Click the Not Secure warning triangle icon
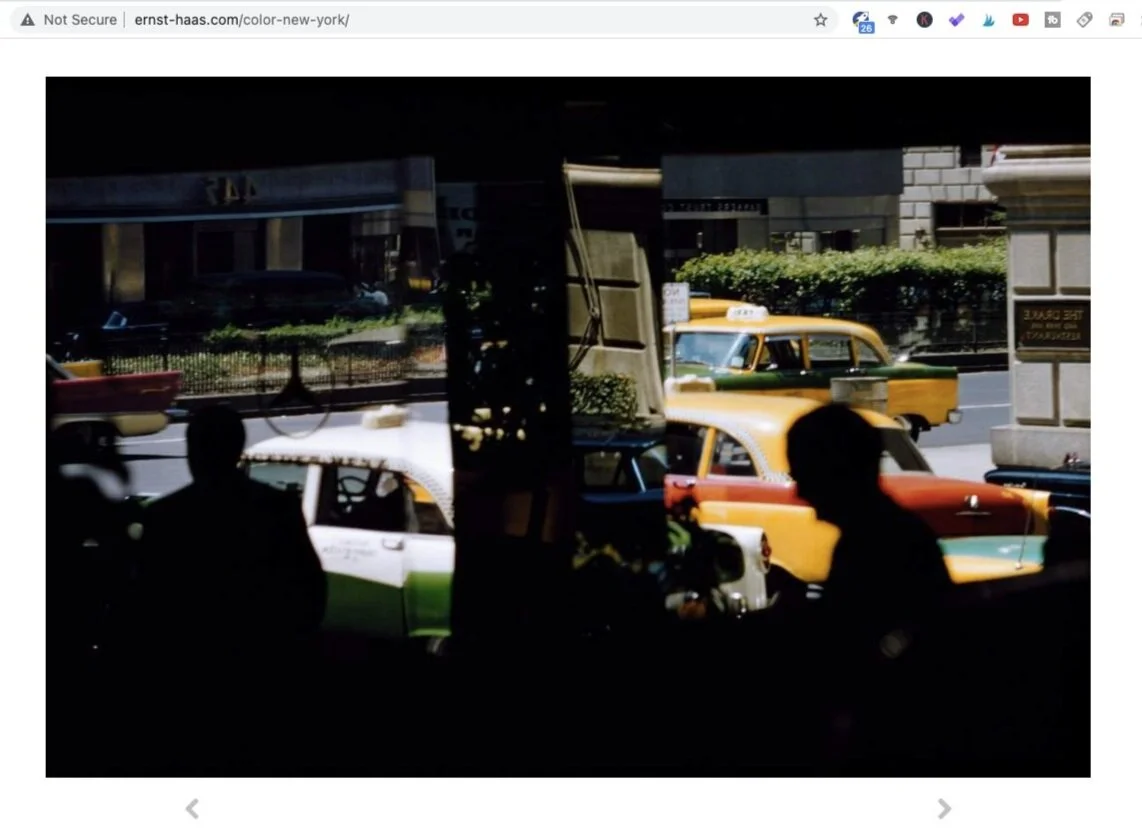1142x834 pixels. pos(27,20)
